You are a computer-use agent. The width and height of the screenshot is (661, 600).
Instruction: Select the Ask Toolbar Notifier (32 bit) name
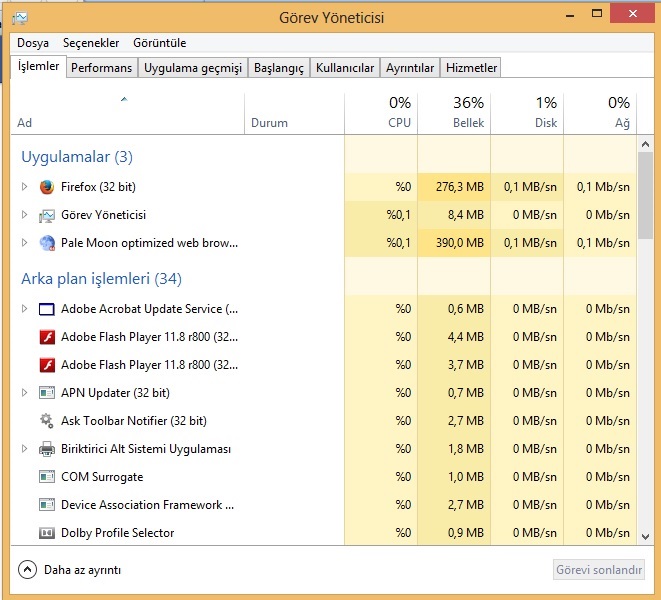tap(134, 421)
